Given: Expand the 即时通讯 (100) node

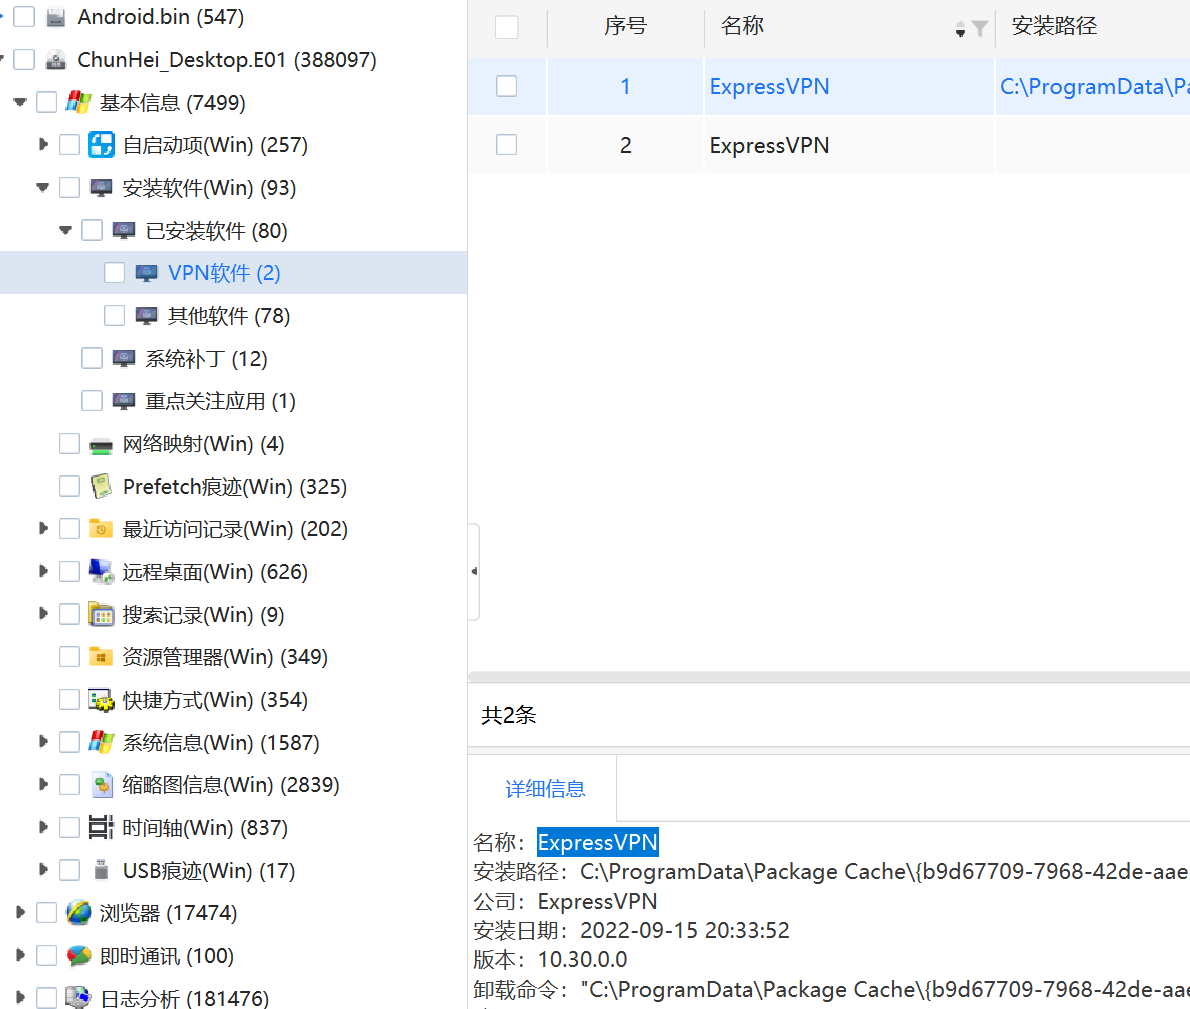Looking at the screenshot, I should click(x=20, y=955).
